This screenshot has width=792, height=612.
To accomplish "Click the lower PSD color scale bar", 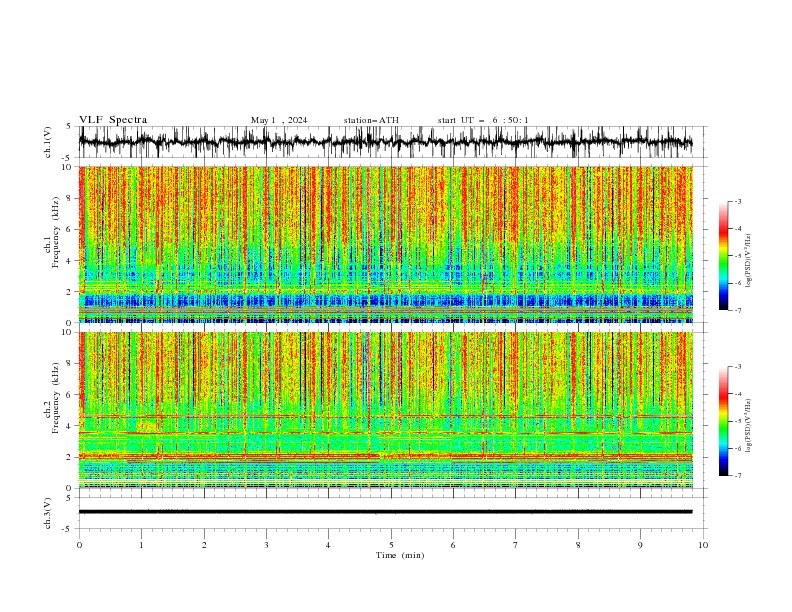I will (x=724, y=421).
